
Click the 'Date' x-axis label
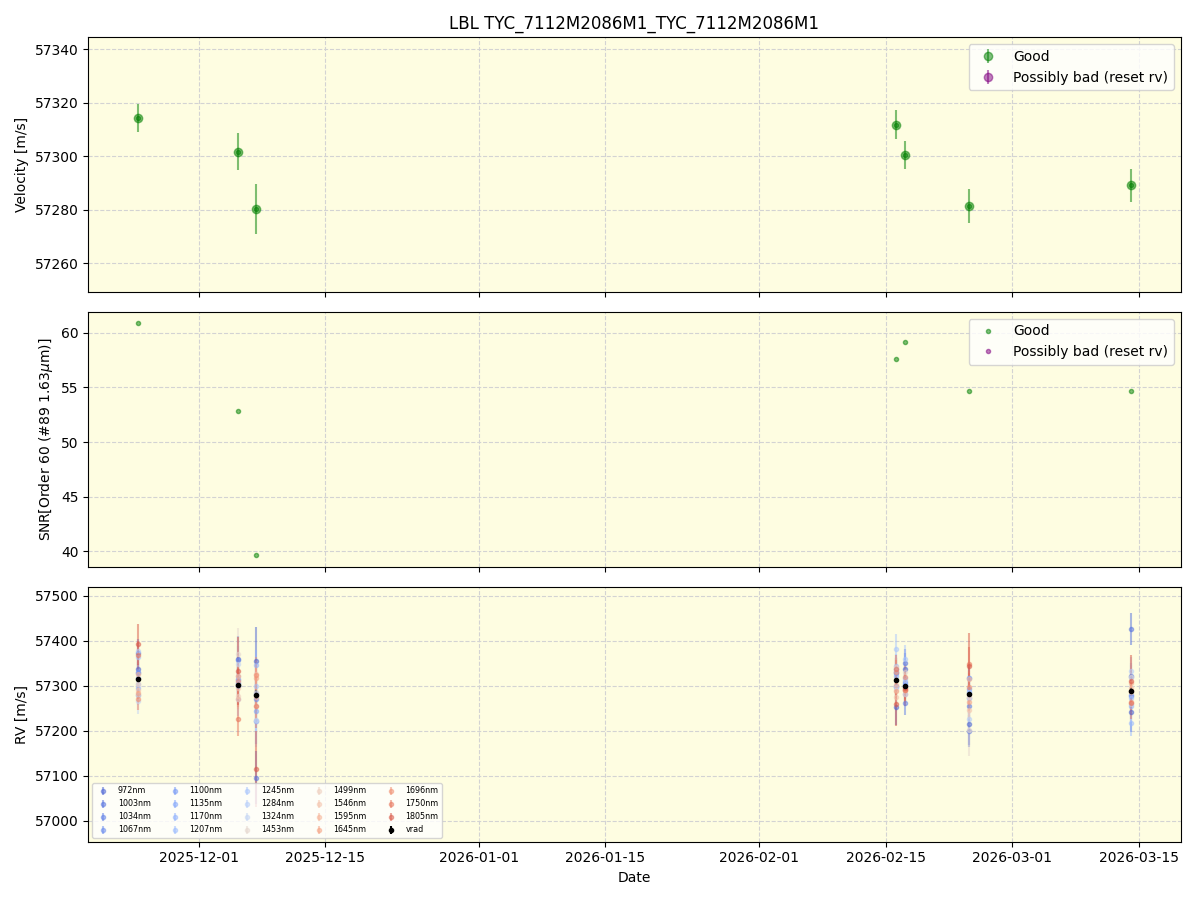[633, 877]
